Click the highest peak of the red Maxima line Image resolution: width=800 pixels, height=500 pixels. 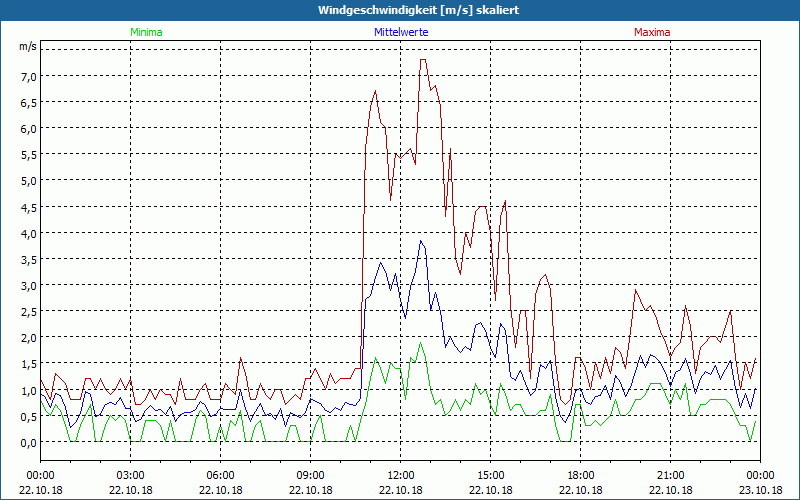pos(423,60)
